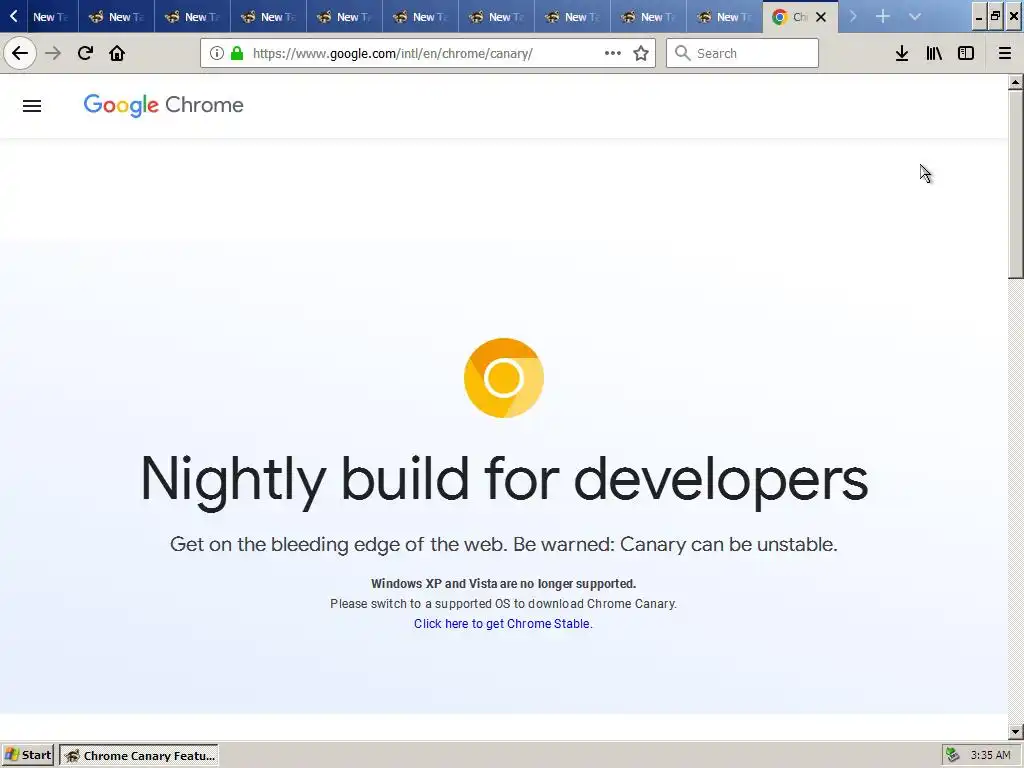Open the browser home page
The width and height of the screenshot is (1024, 768).
[117, 53]
